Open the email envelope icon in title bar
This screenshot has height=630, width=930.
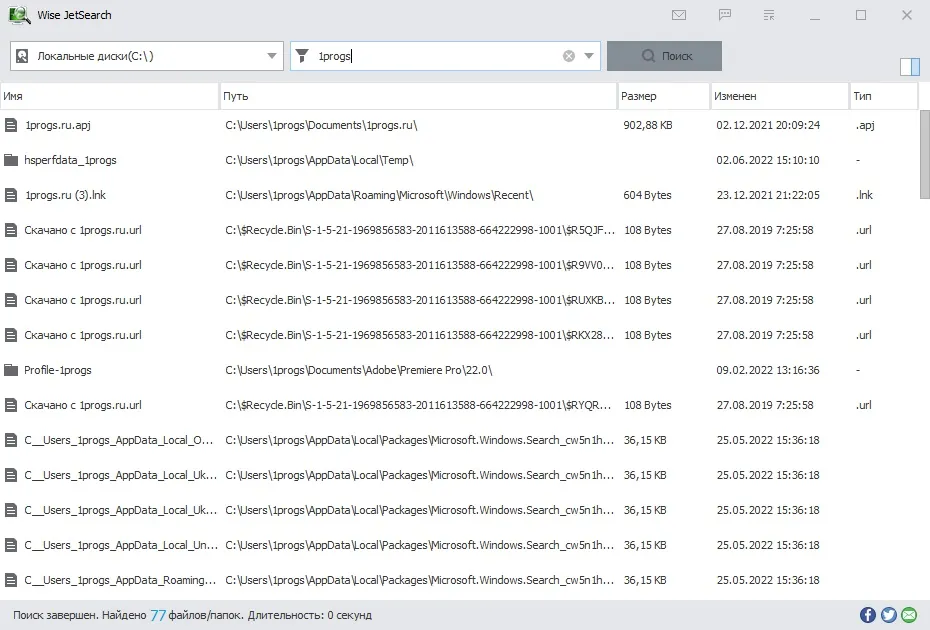tap(679, 15)
